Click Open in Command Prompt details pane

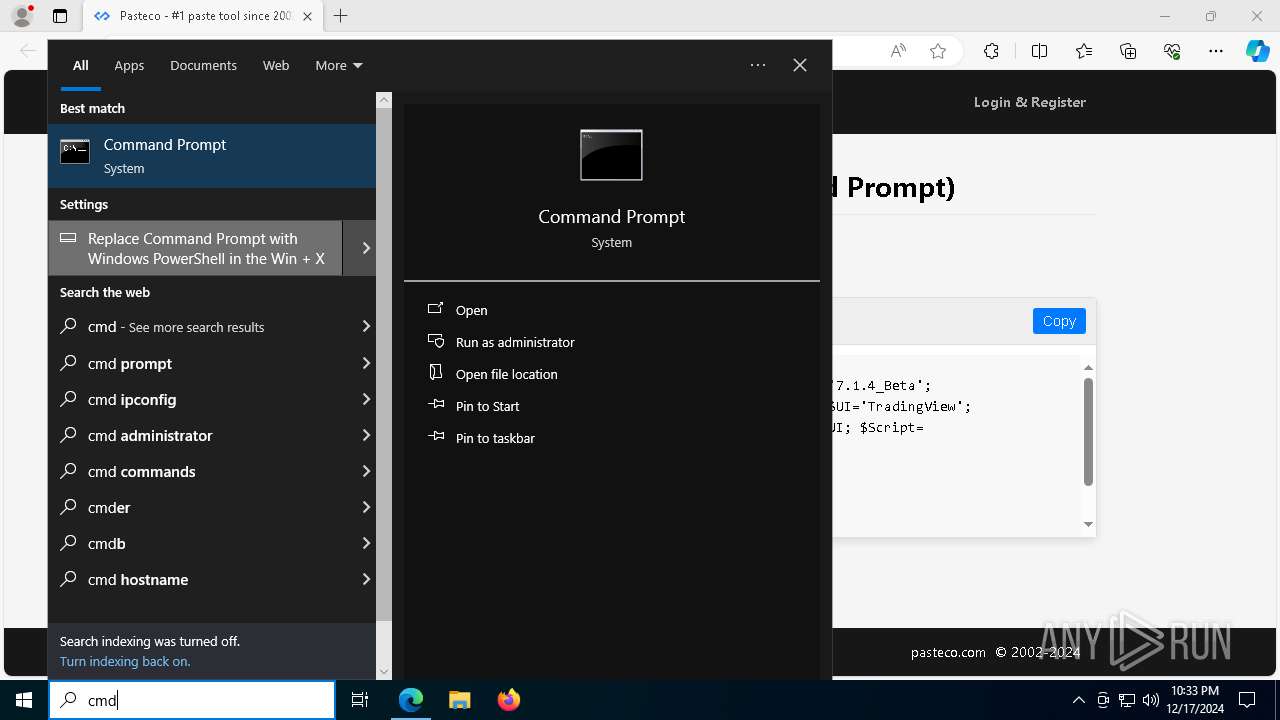click(x=471, y=310)
